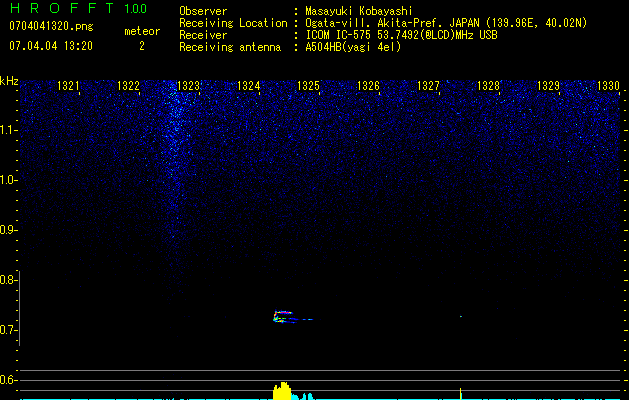Click the Receiving Location label
The image size is (629, 400).
click(233, 23)
